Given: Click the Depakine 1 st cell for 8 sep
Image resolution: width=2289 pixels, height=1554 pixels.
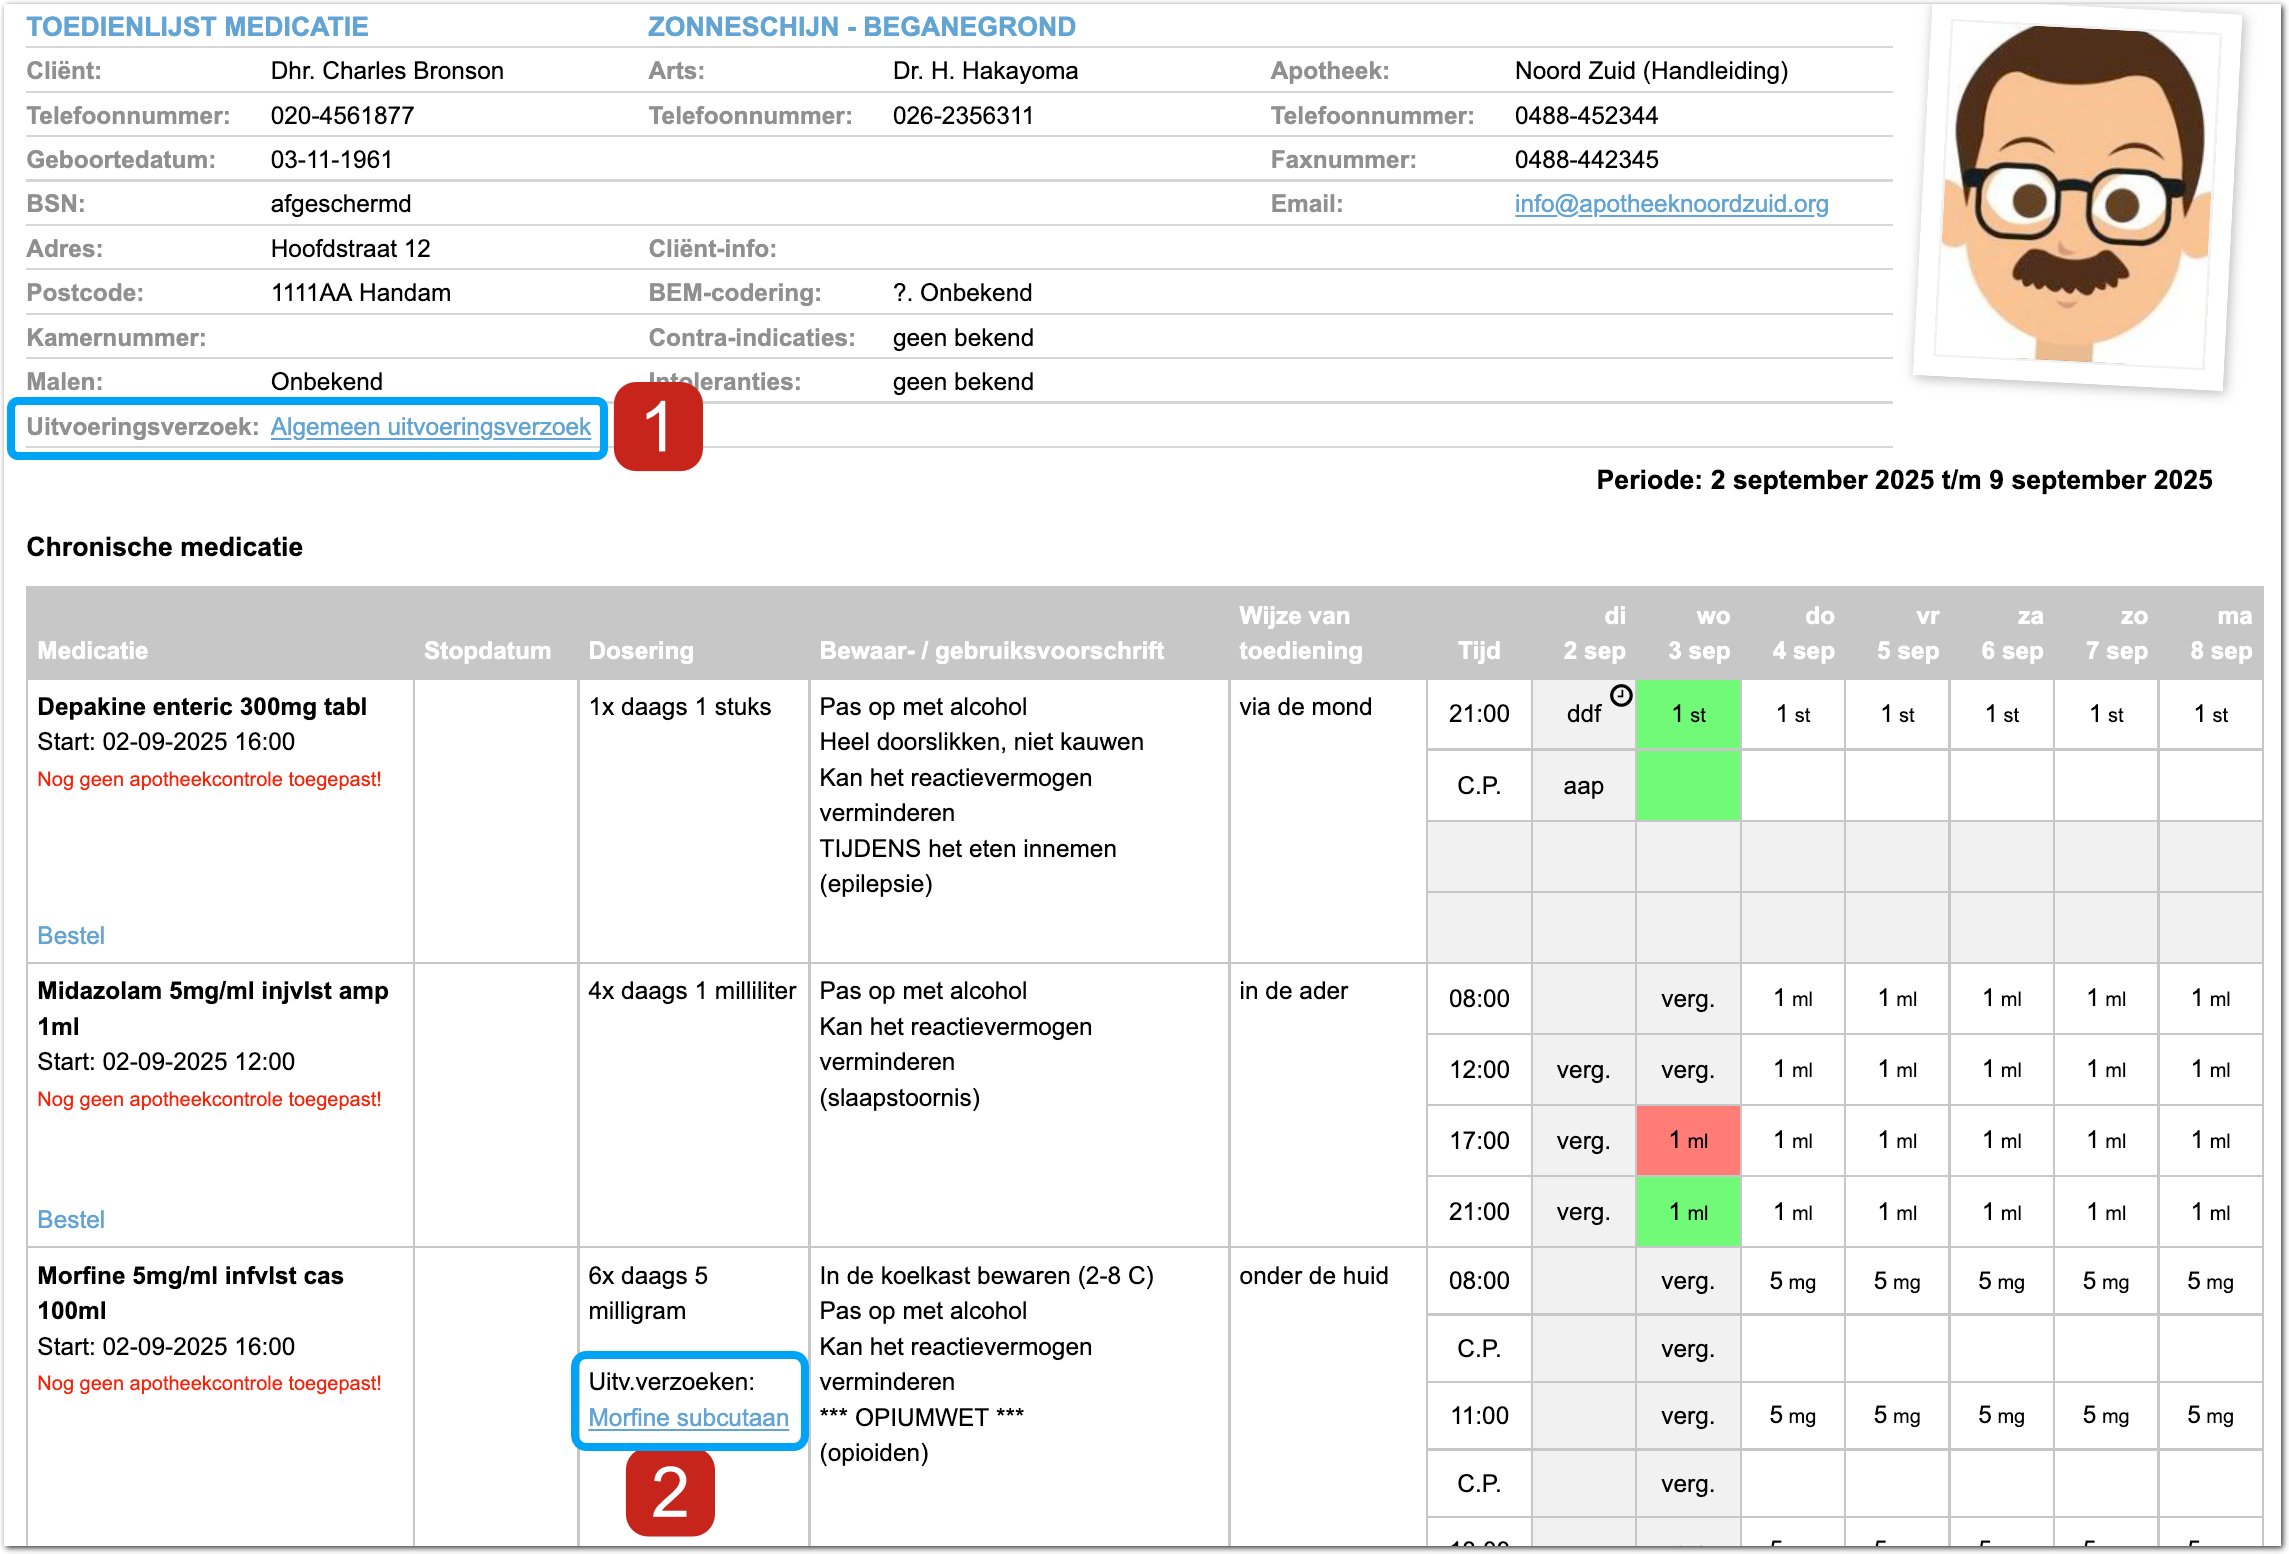Looking at the screenshot, I should 2210,714.
